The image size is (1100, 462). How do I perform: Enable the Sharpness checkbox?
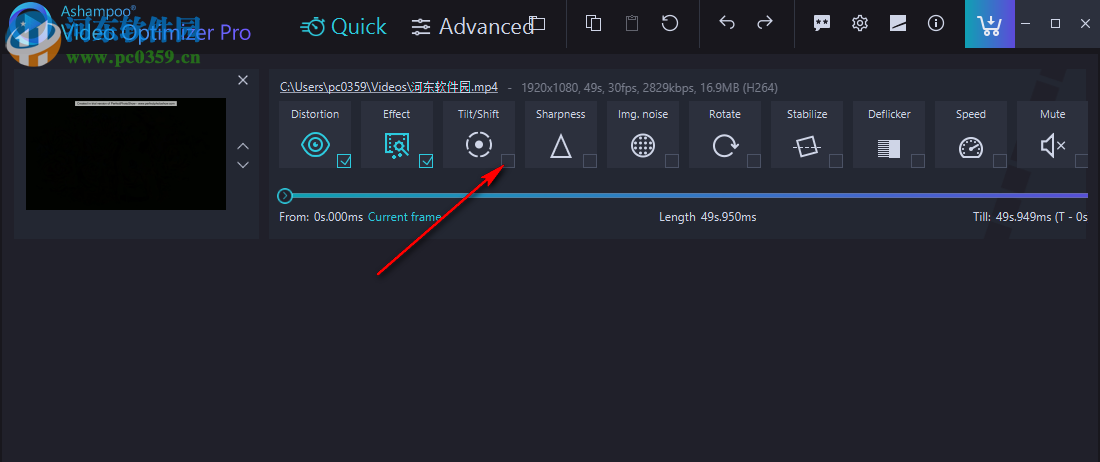[x=590, y=161]
